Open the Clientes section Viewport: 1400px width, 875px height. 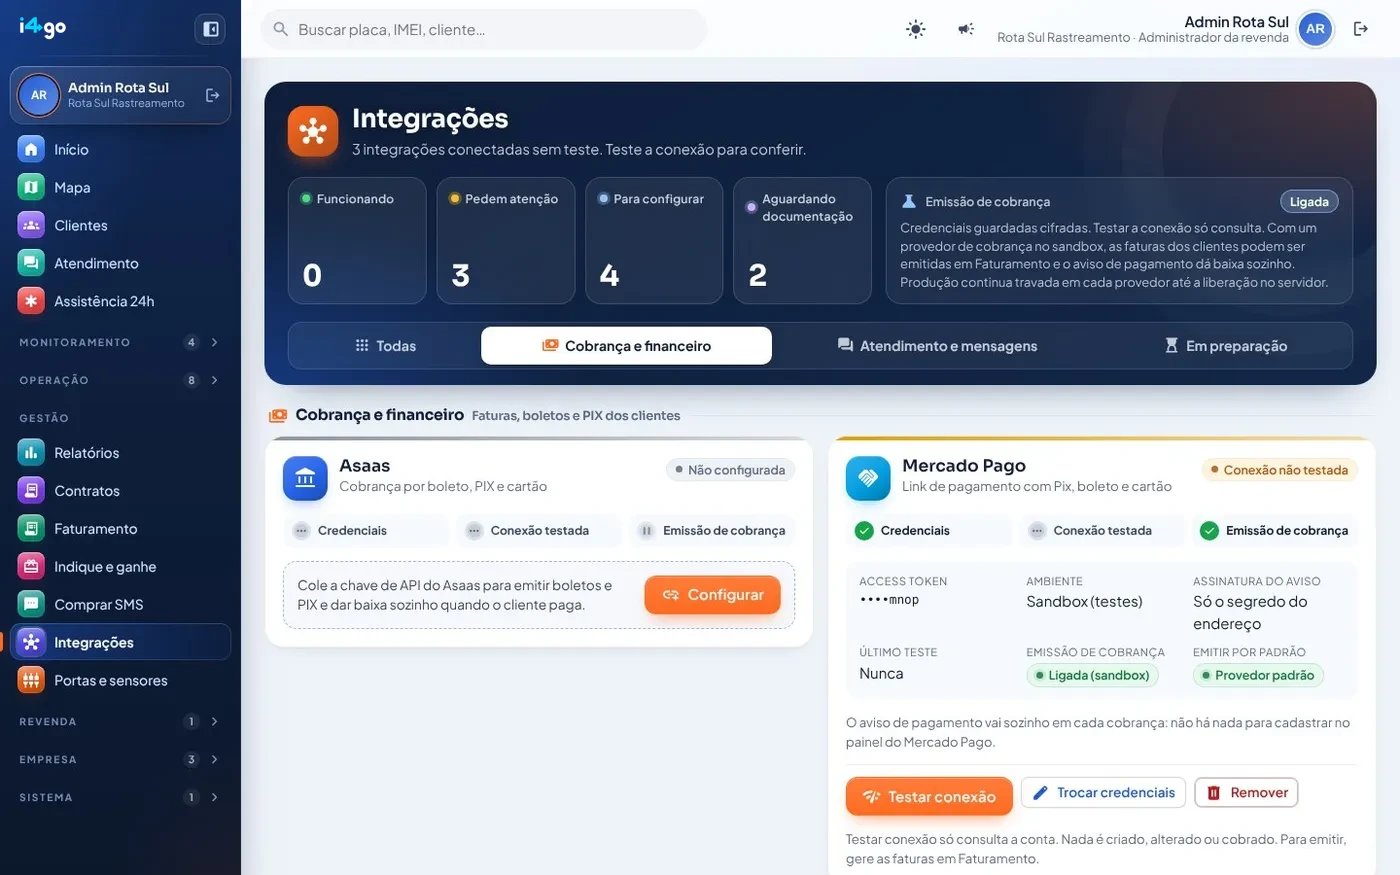coord(121,225)
